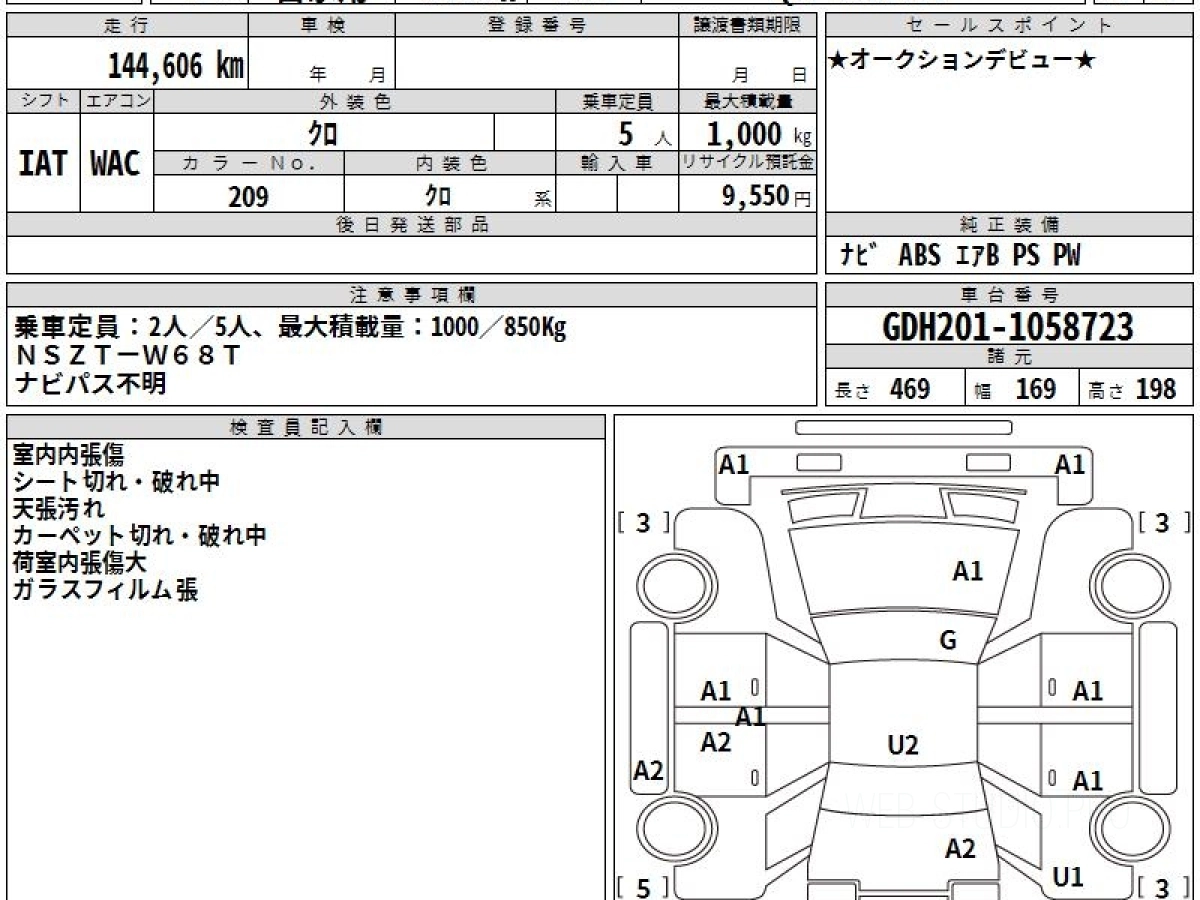Click the セールスポイント header
Screen dimensions: 1200x900
1010,26
